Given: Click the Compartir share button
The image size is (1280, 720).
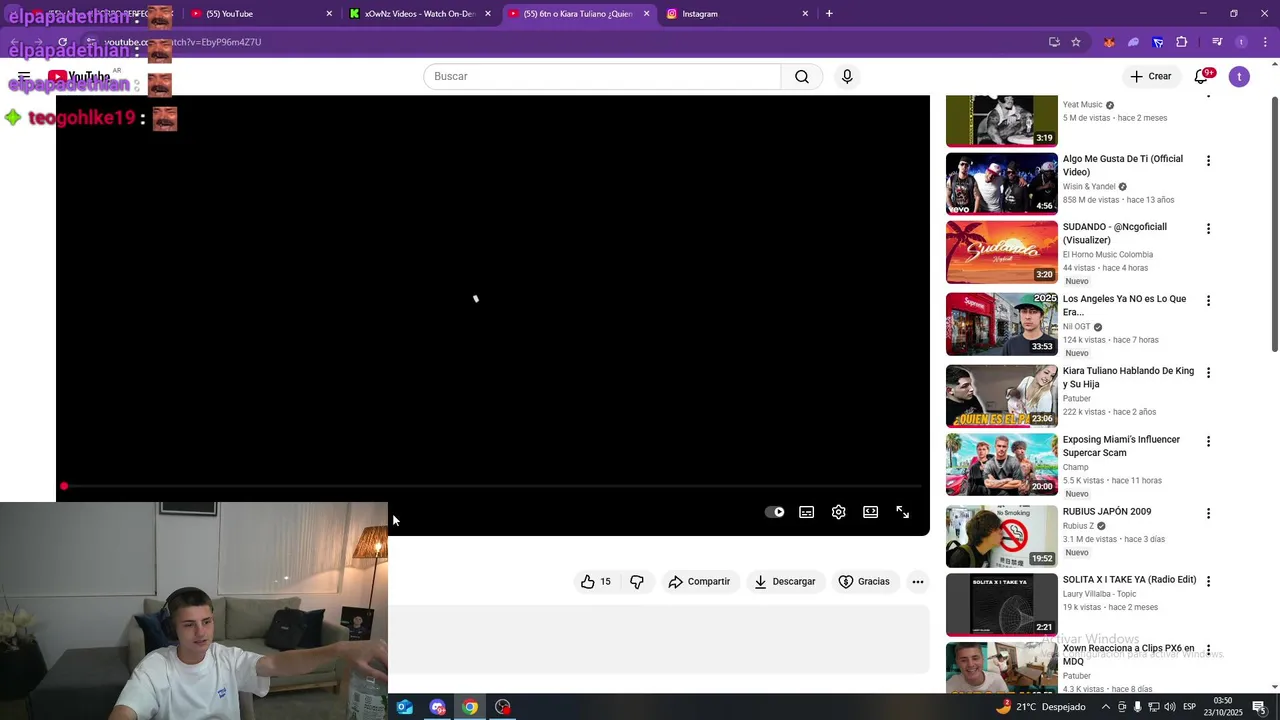Looking at the screenshot, I should point(699,582).
